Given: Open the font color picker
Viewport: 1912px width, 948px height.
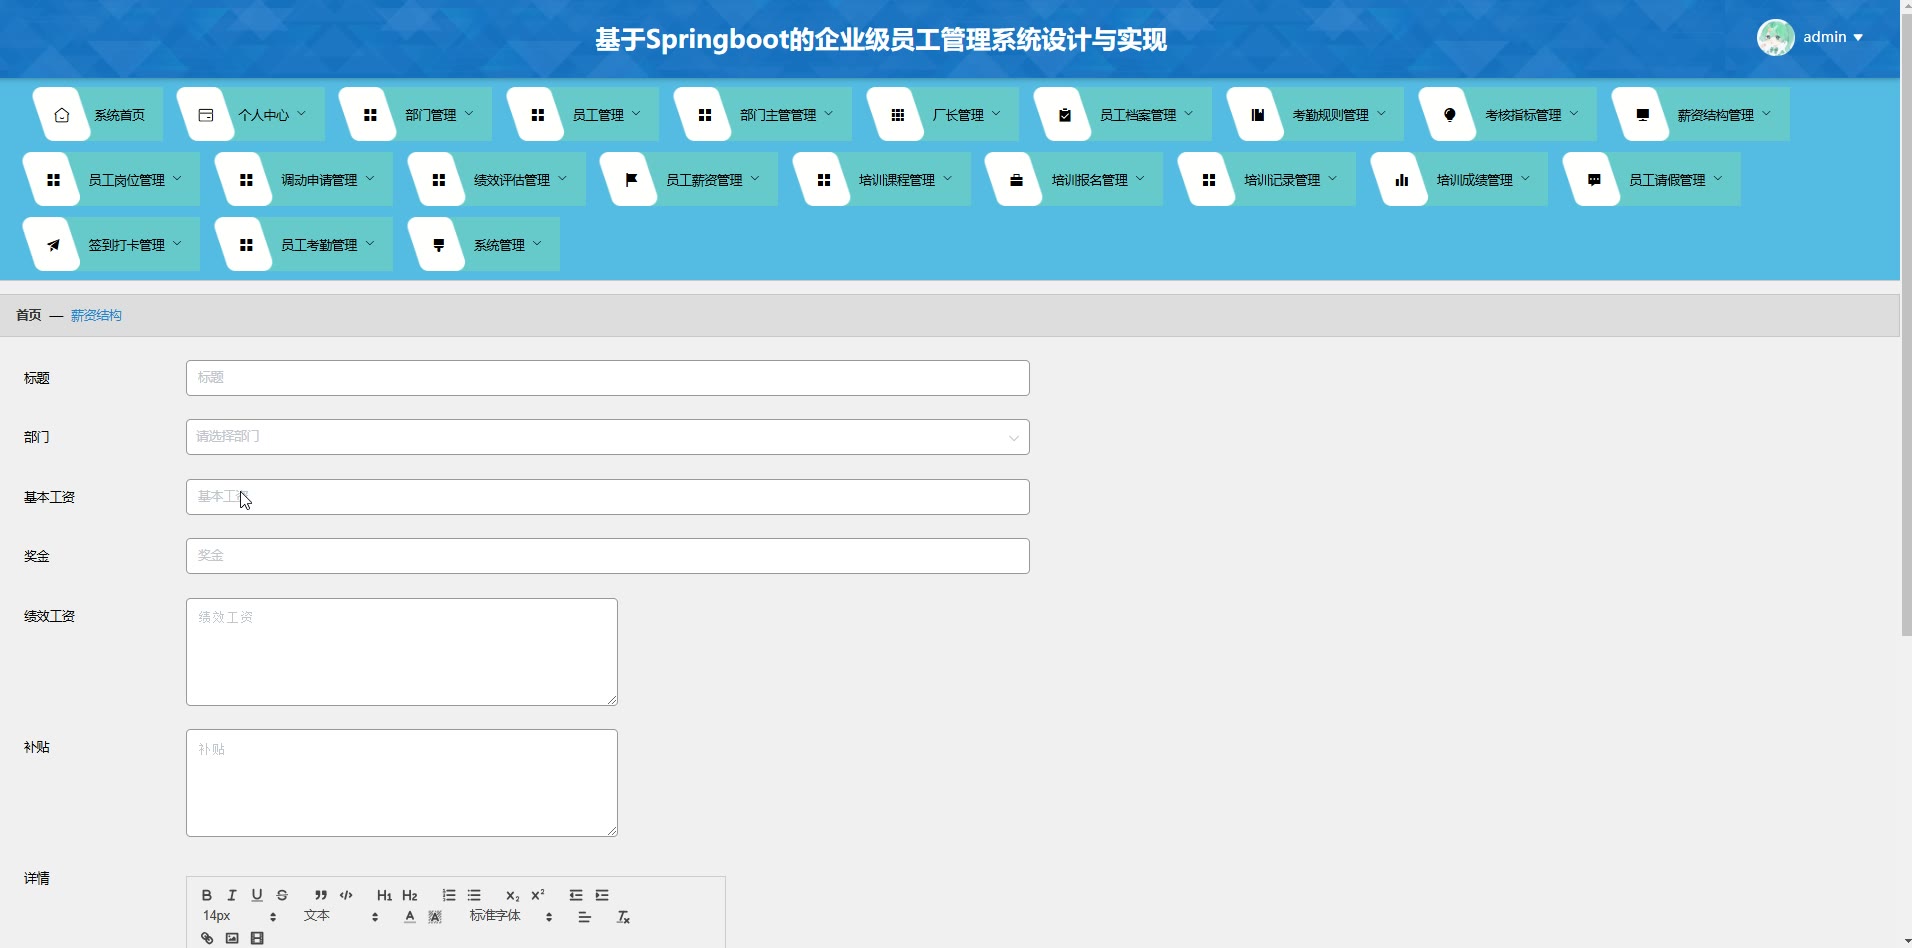Looking at the screenshot, I should click(410, 917).
